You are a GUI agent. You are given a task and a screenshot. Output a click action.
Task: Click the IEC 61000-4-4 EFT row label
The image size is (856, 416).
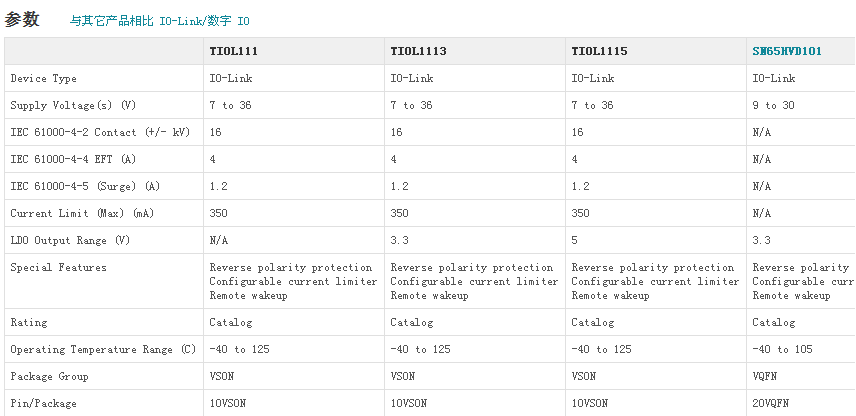72,159
